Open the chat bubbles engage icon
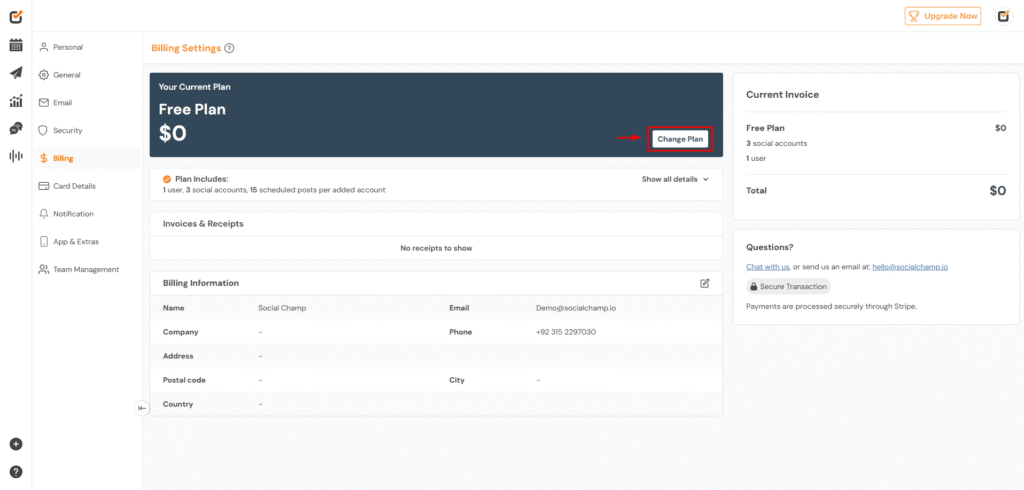This screenshot has height=490, width=1024. [16, 128]
